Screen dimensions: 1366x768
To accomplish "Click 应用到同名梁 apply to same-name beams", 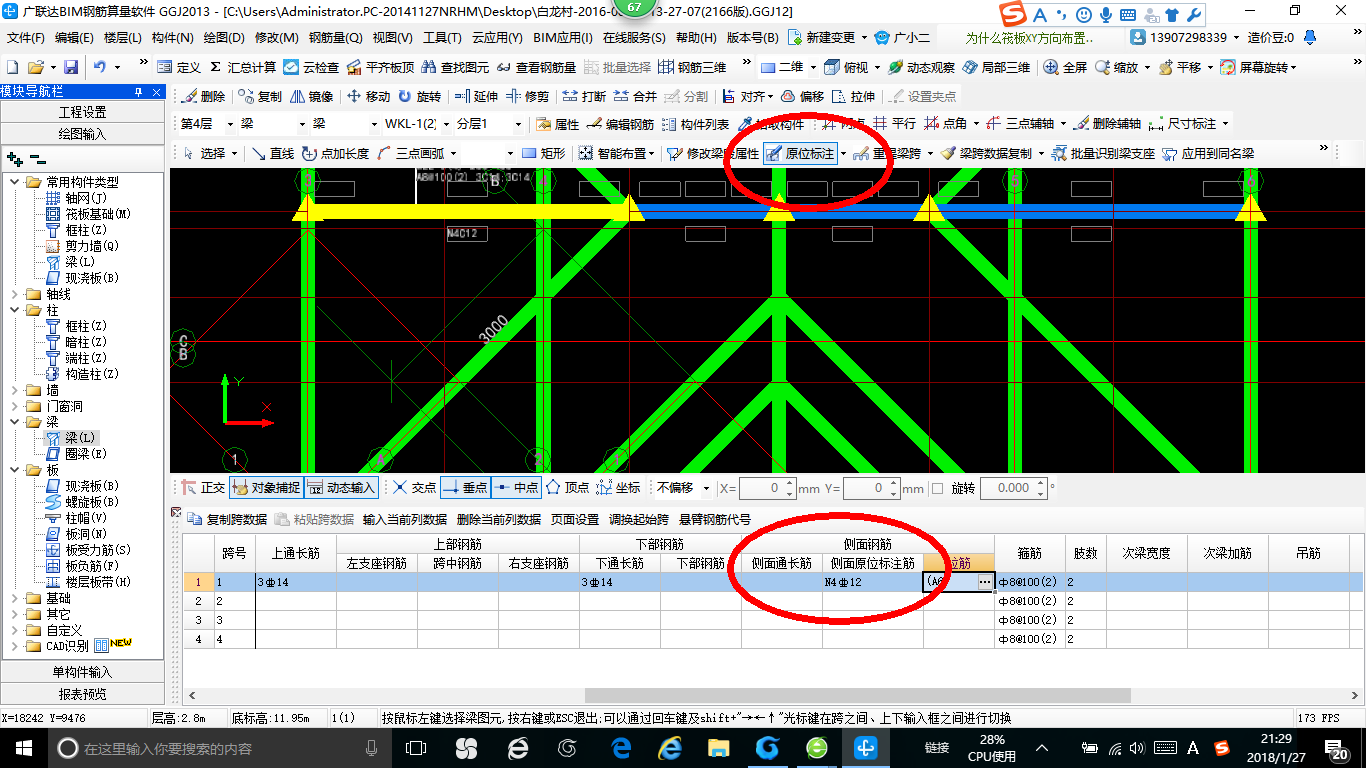I will coord(1208,153).
